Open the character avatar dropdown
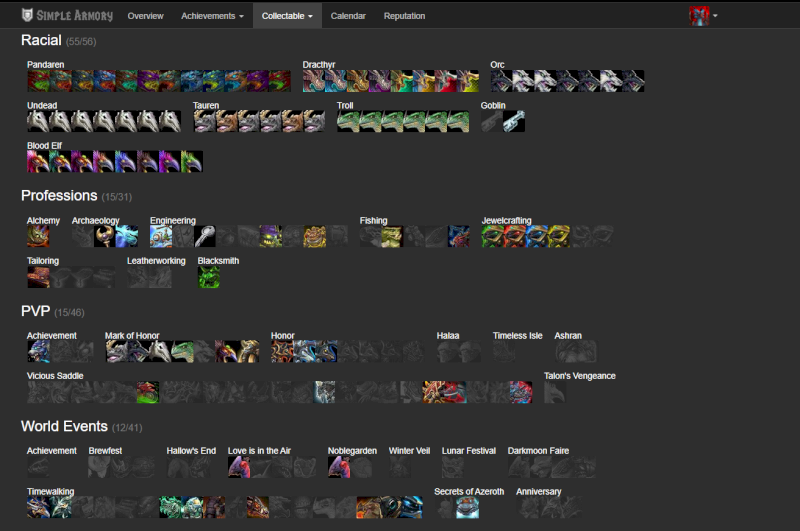The width and height of the screenshot is (800, 531). point(703,16)
